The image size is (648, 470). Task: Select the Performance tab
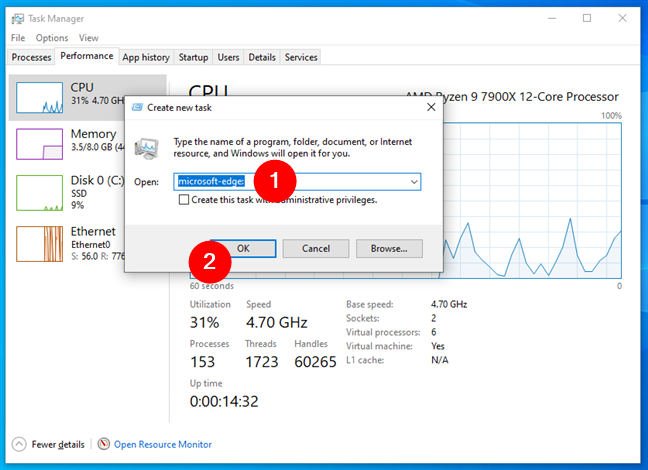click(87, 56)
